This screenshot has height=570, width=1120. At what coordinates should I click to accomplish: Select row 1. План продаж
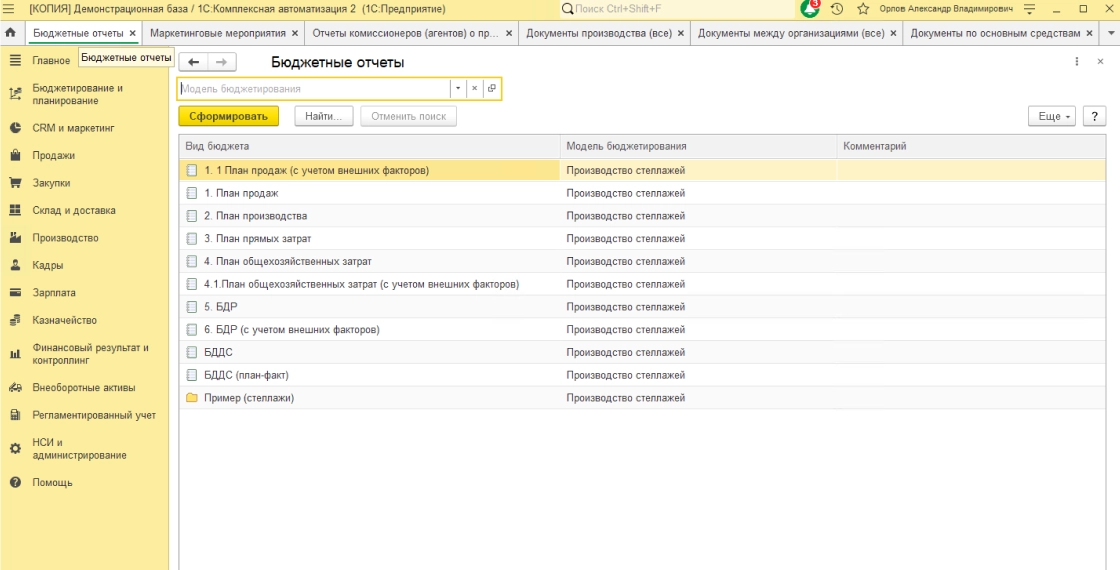(x=642, y=193)
